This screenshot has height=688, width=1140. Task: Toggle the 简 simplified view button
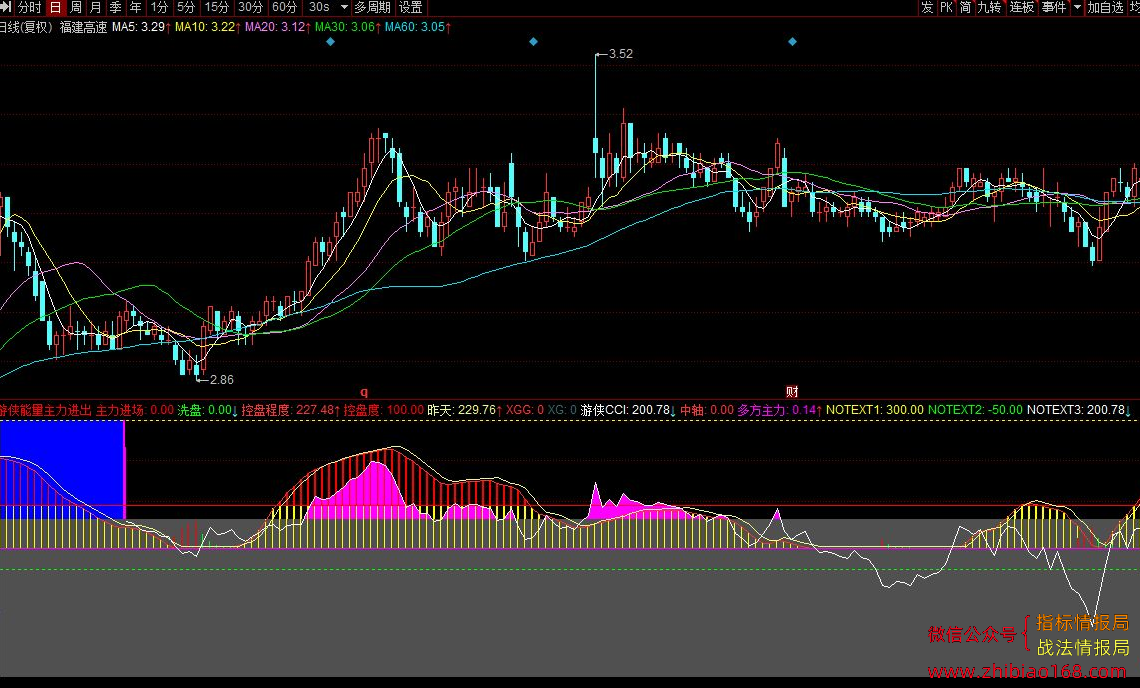pyautogui.click(x=966, y=7)
